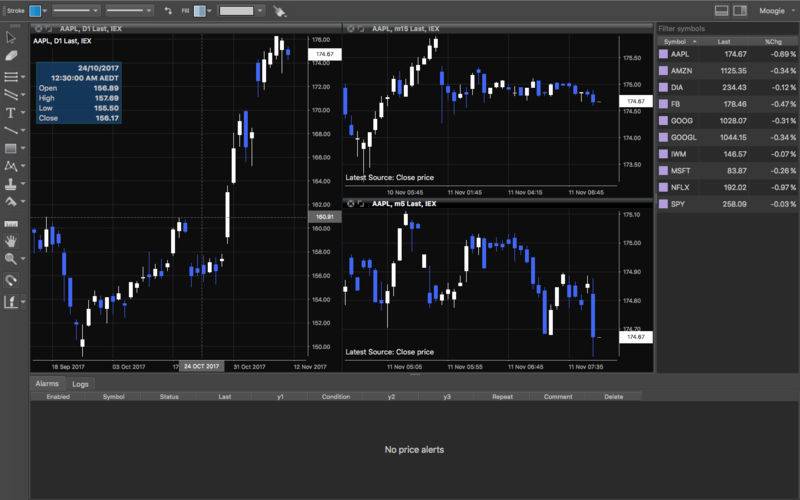The height and width of the screenshot is (500, 800).
Task: Click the Comment column header in alarms
Action: (558, 396)
